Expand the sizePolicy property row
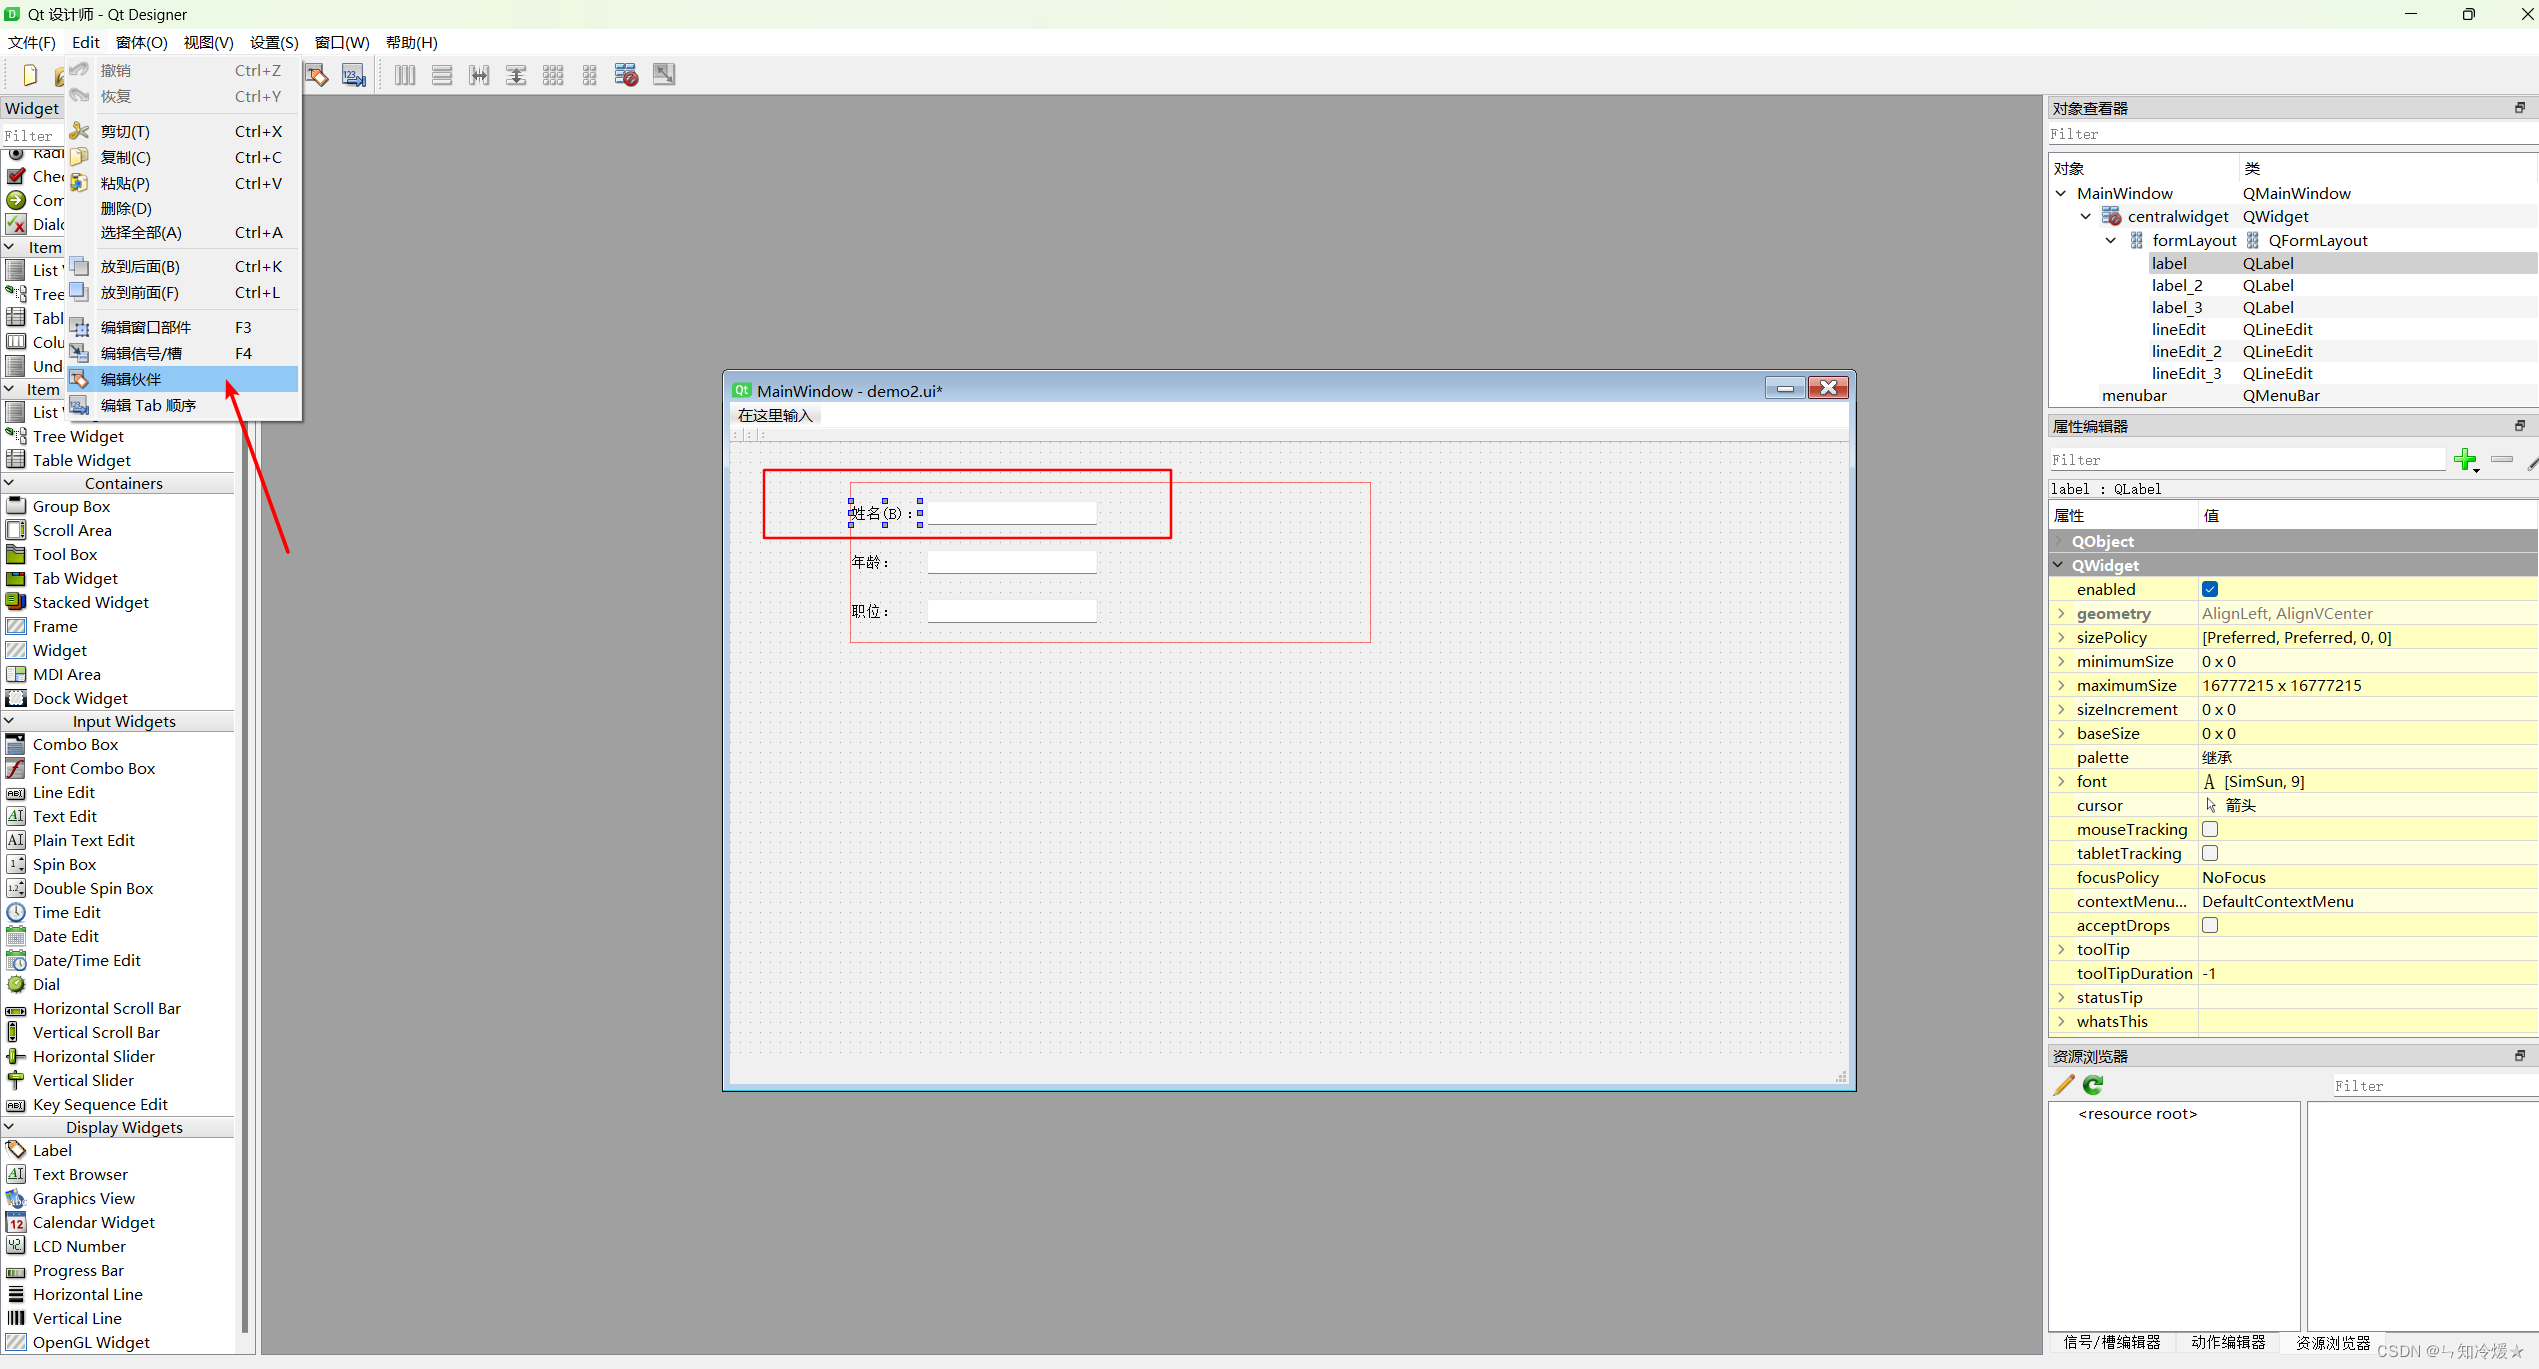Screen dimensions: 2539x1369 coord(2065,637)
